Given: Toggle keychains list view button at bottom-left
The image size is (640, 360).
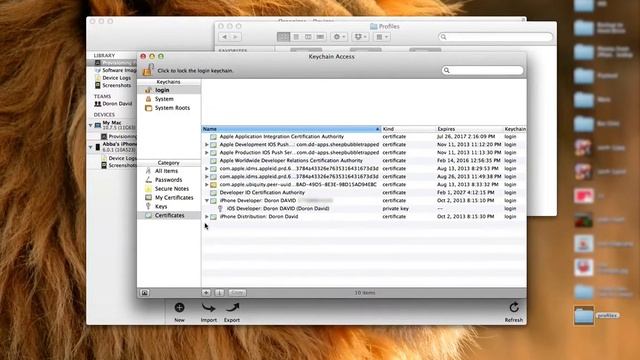Looking at the screenshot, I should click(144, 293).
